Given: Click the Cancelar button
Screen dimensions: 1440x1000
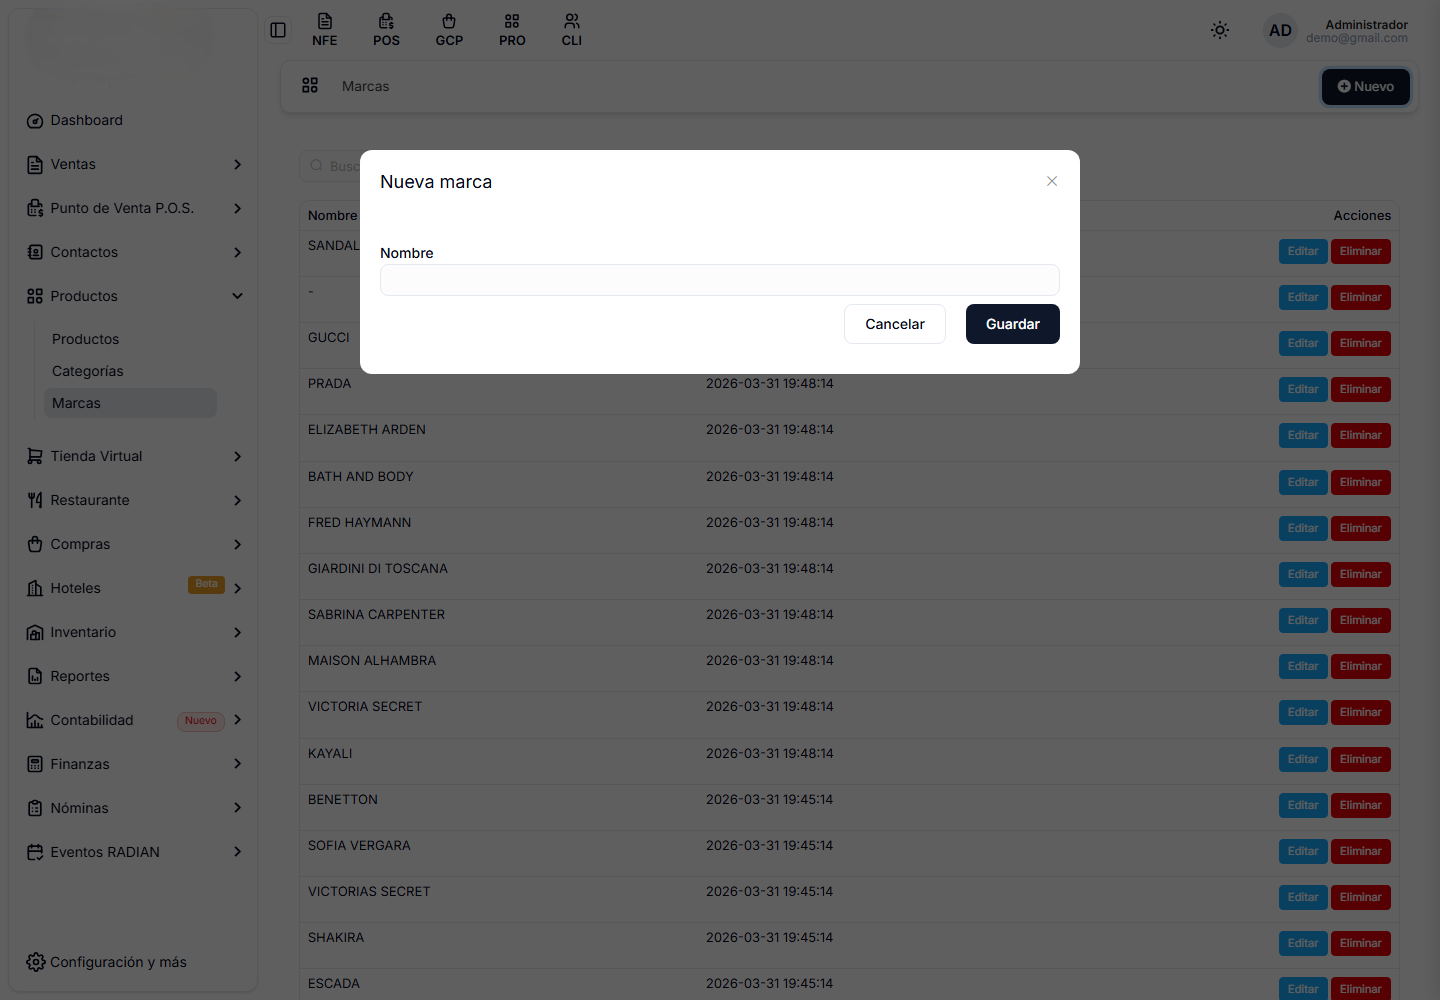Looking at the screenshot, I should pos(895,324).
